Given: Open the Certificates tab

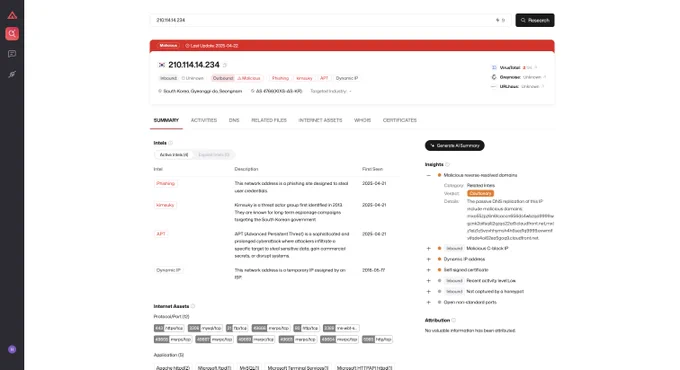Looking at the screenshot, I should 399,120.
